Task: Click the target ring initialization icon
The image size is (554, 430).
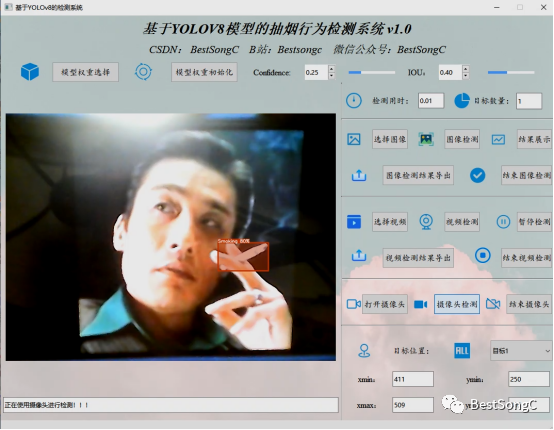Action: click(143, 72)
